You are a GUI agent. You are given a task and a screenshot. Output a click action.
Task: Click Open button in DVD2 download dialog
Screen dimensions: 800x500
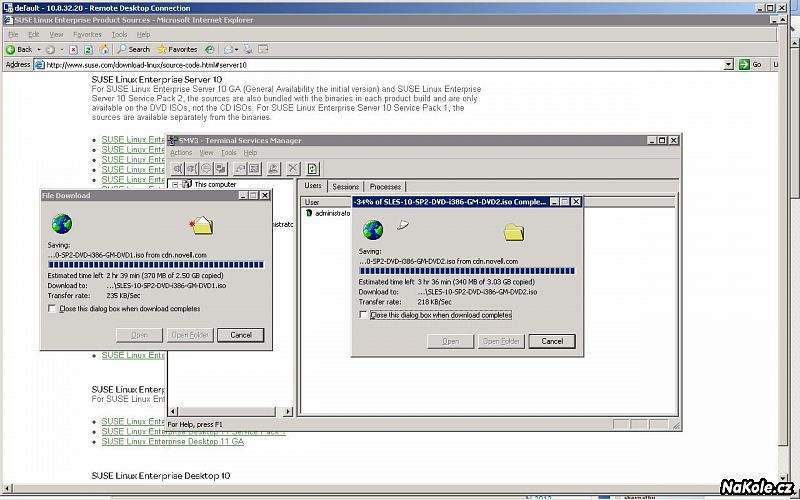[x=451, y=341]
